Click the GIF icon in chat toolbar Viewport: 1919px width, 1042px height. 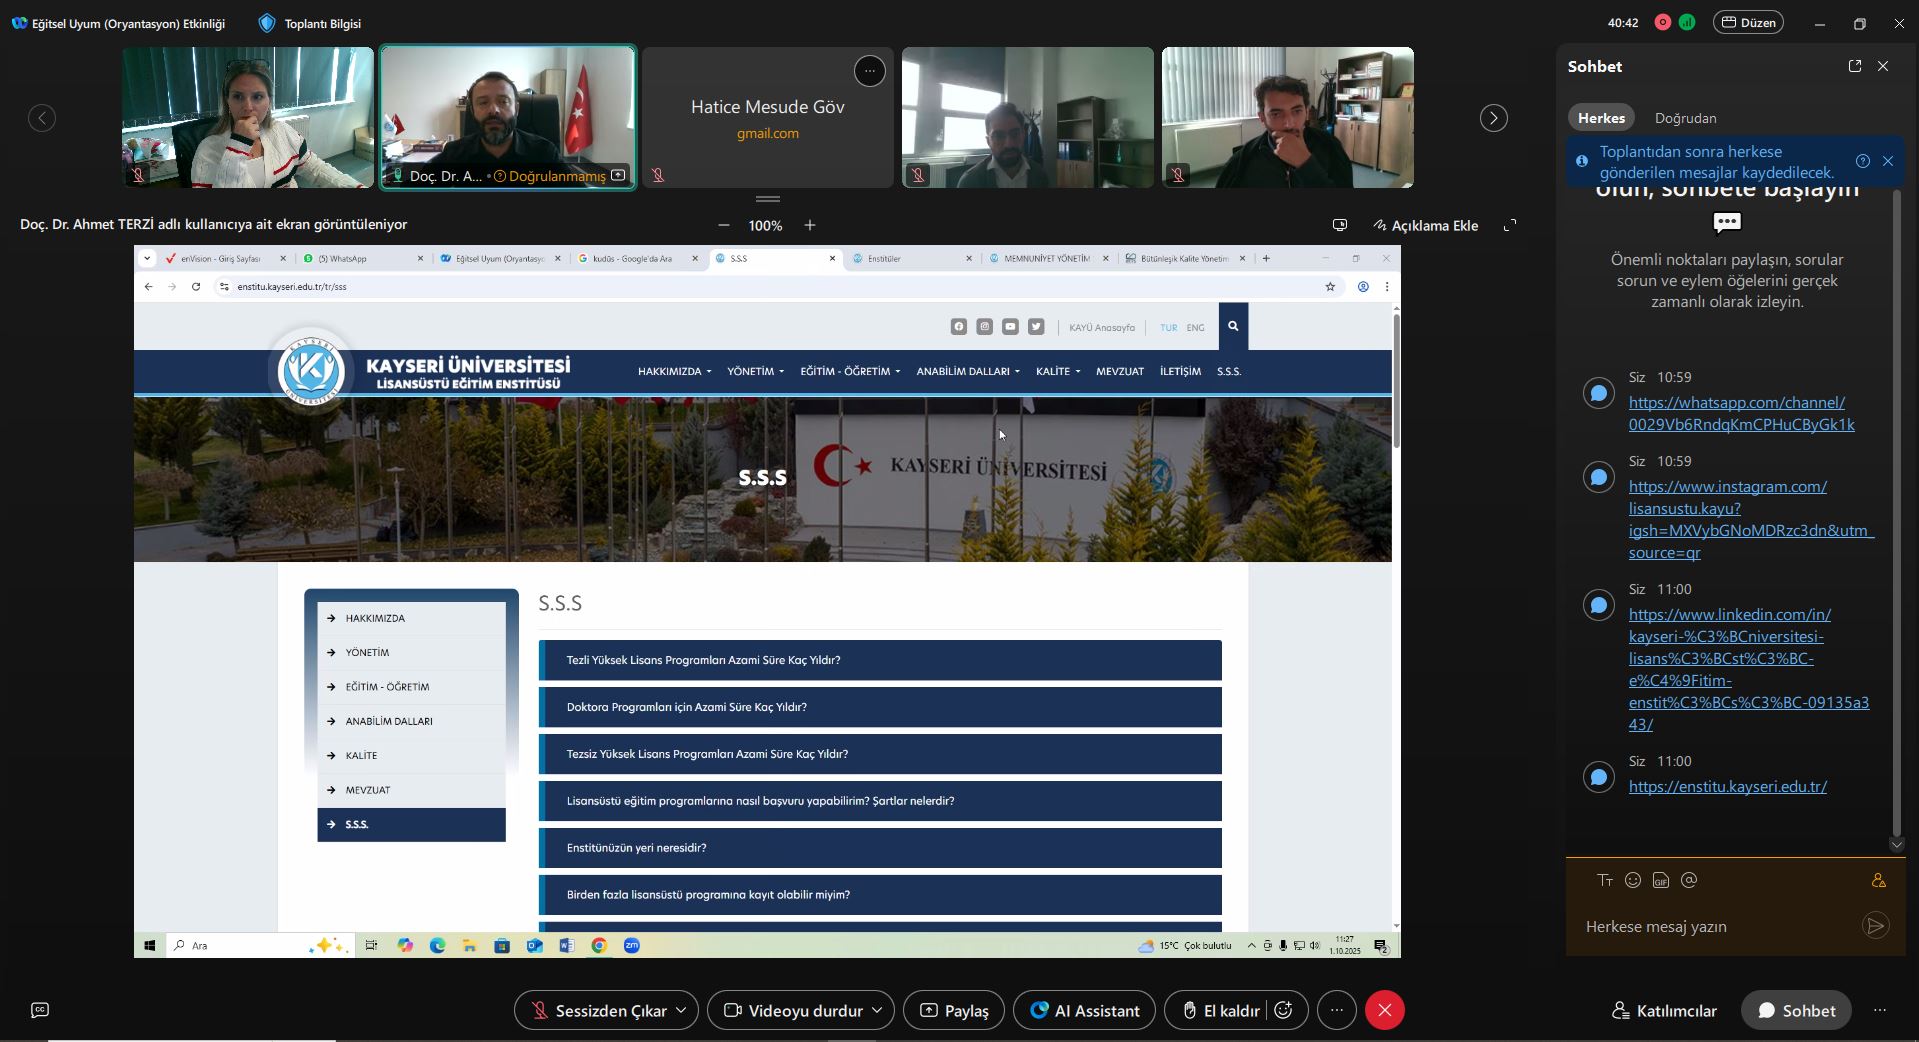1661,880
